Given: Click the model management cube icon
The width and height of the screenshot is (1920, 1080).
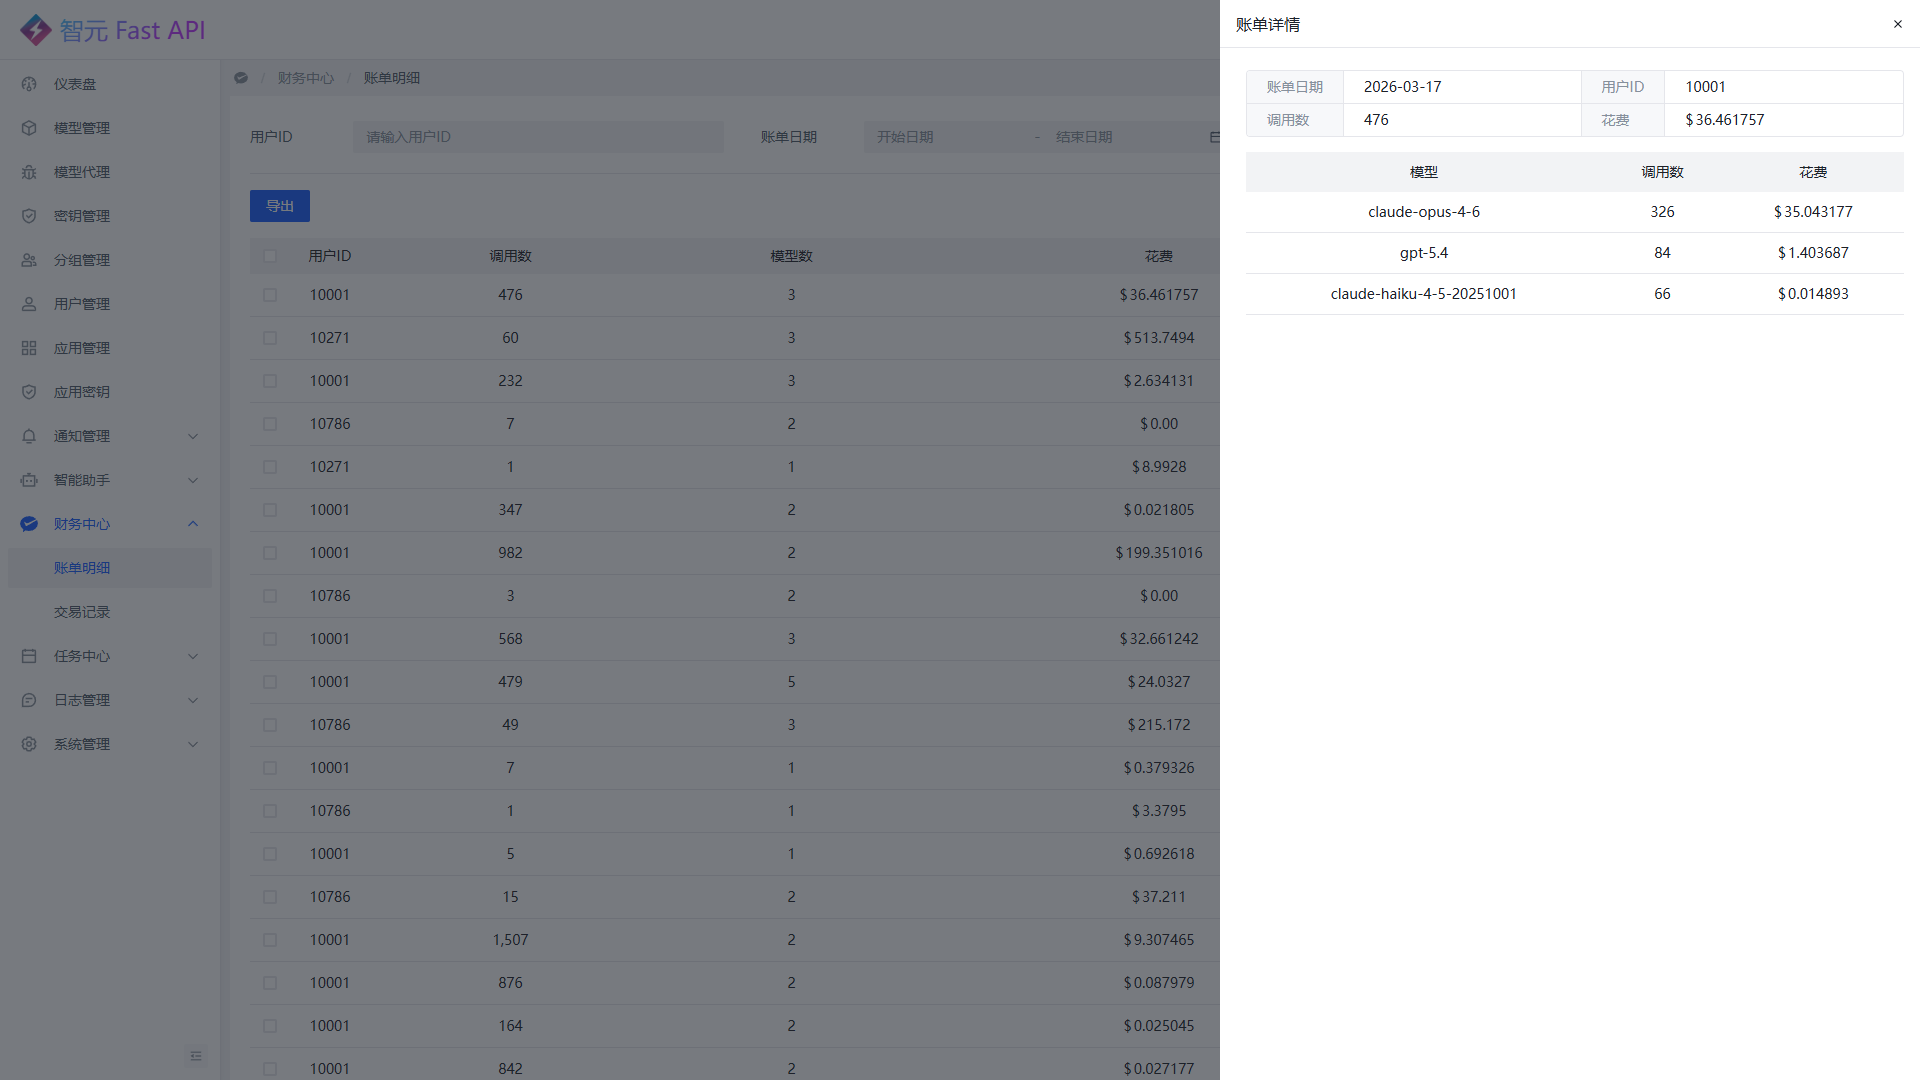Looking at the screenshot, I should pos(29,128).
